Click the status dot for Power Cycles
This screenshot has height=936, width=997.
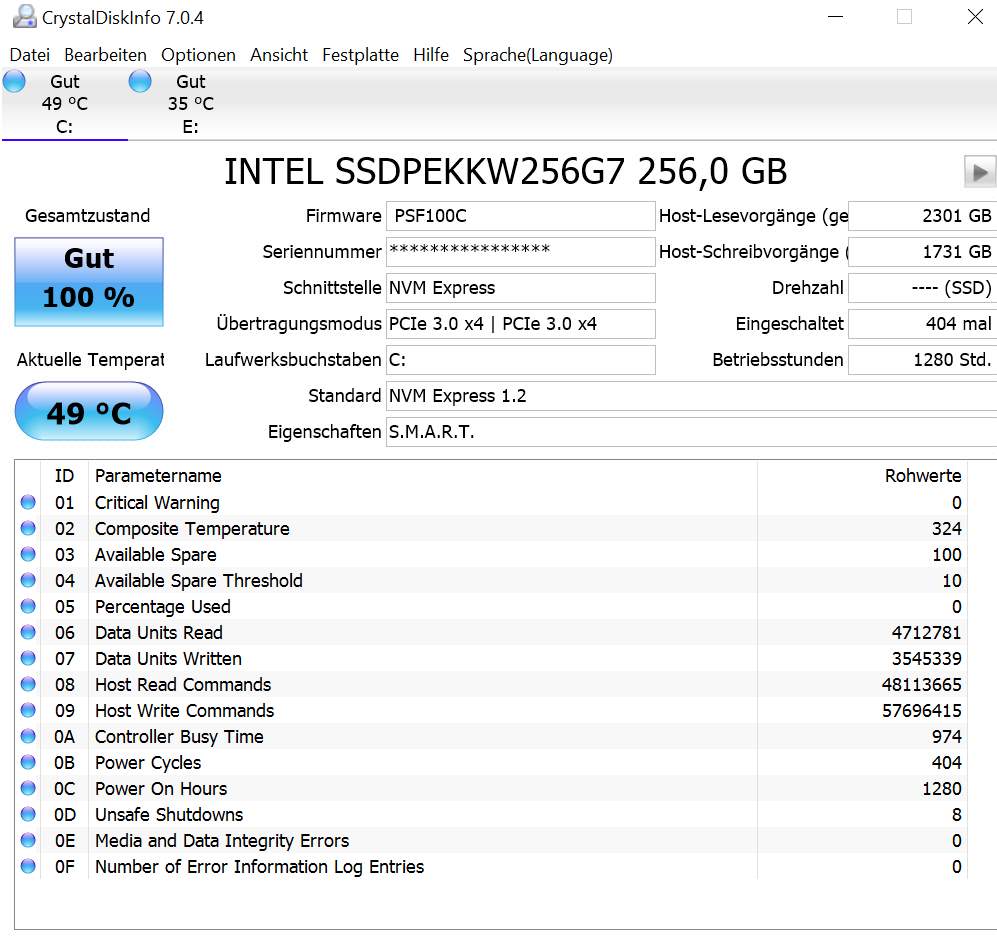click(x=28, y=763)
